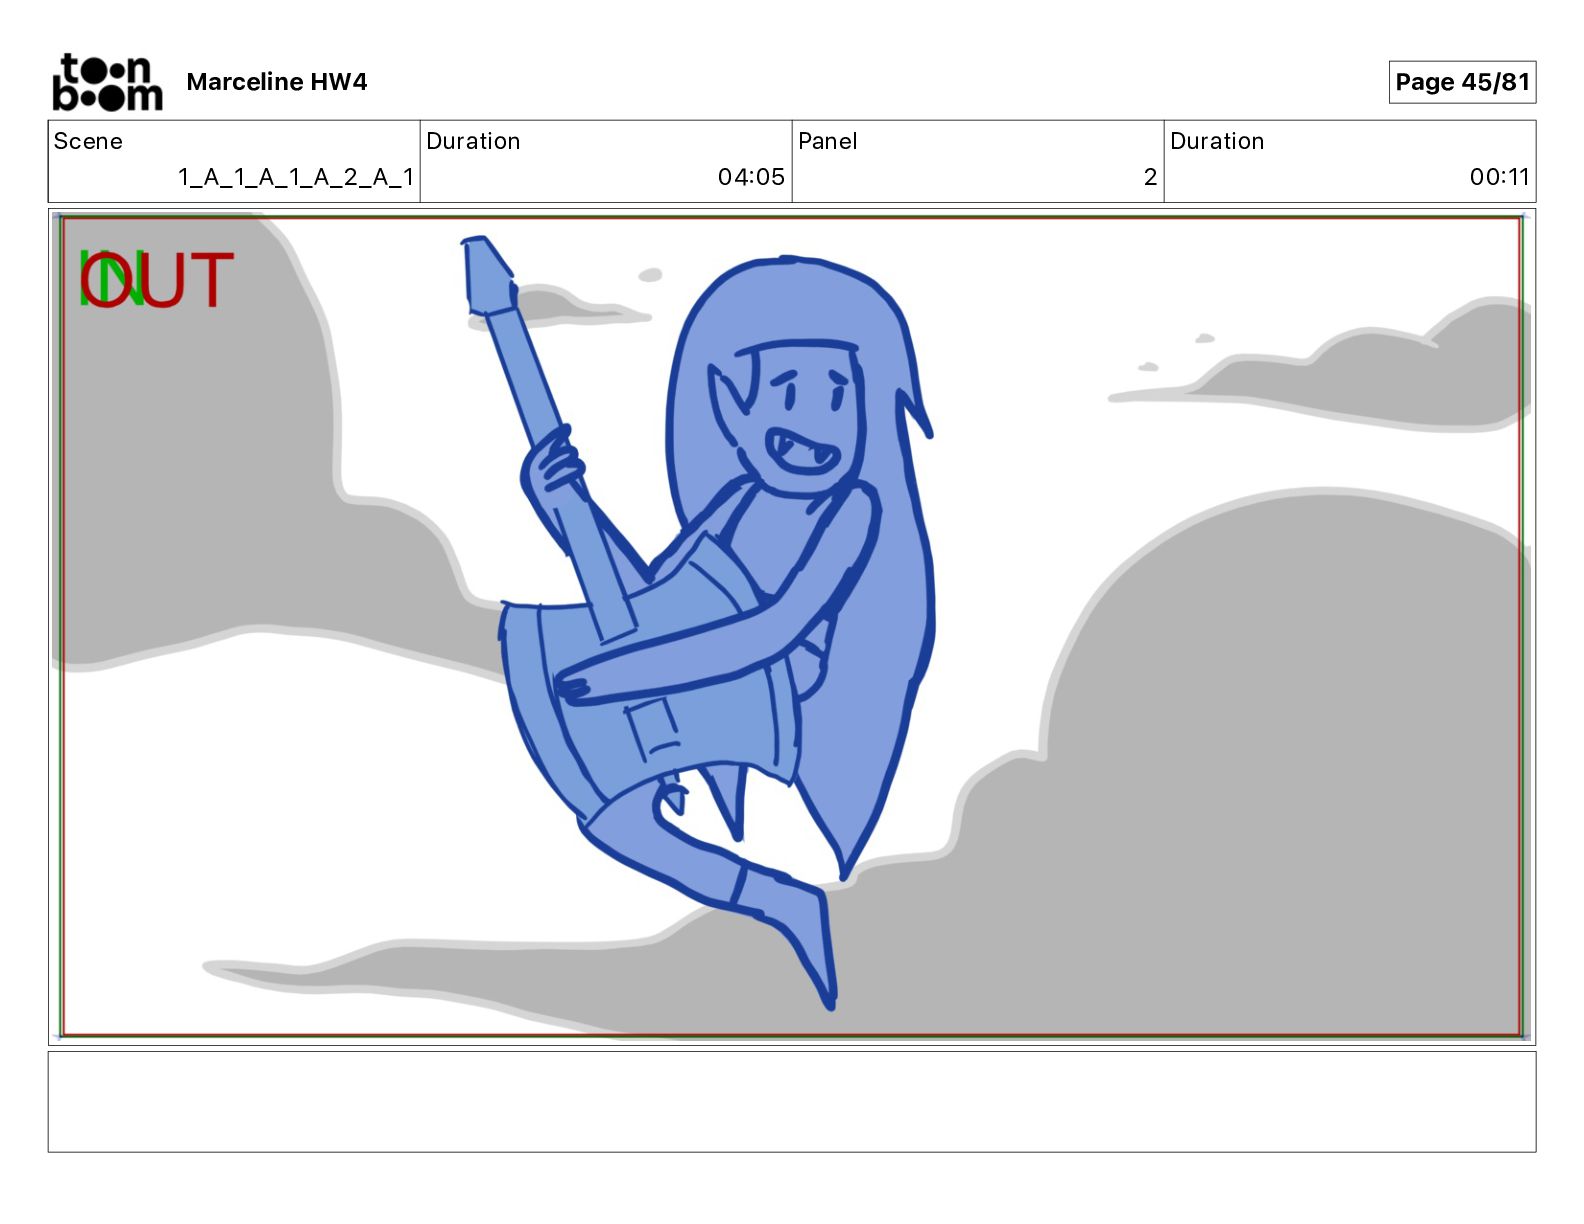Select the title text 'Marceline HW4'
The height and width of the screenshot is (1224, 1584).
(277, 82)
